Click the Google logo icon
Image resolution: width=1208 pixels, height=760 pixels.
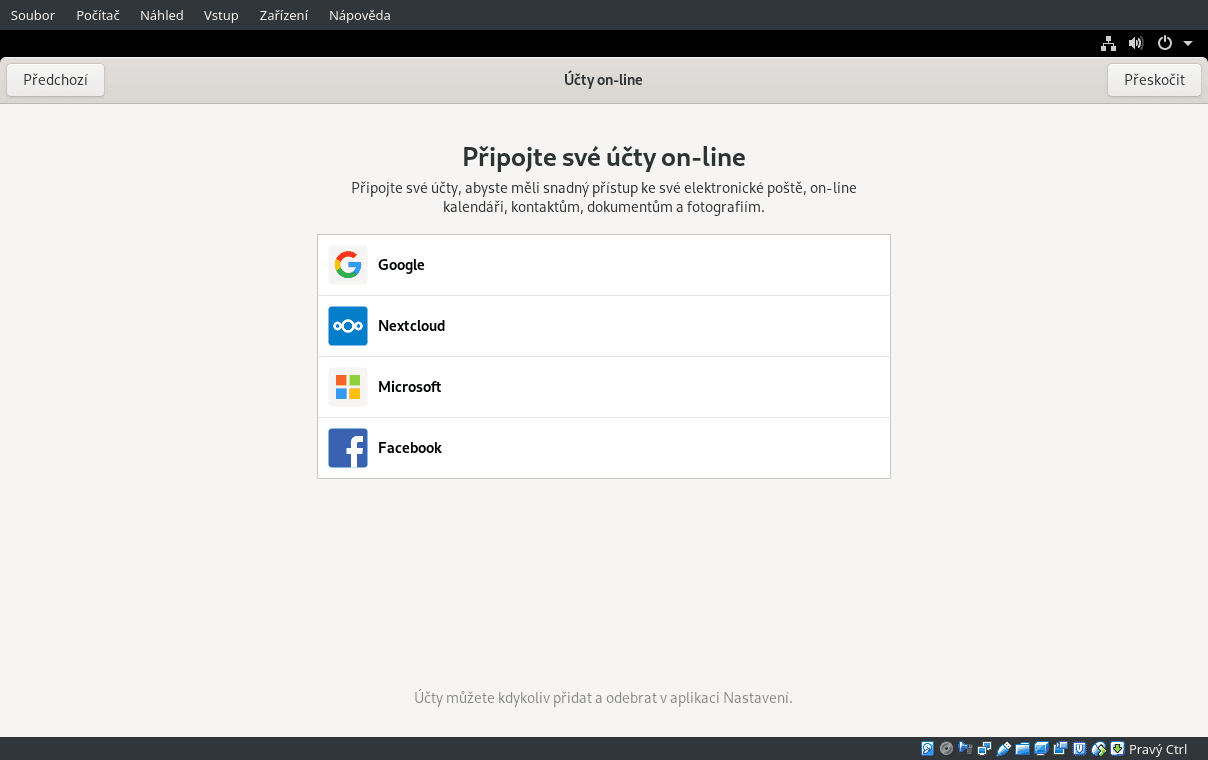click(x=348, y=265)
